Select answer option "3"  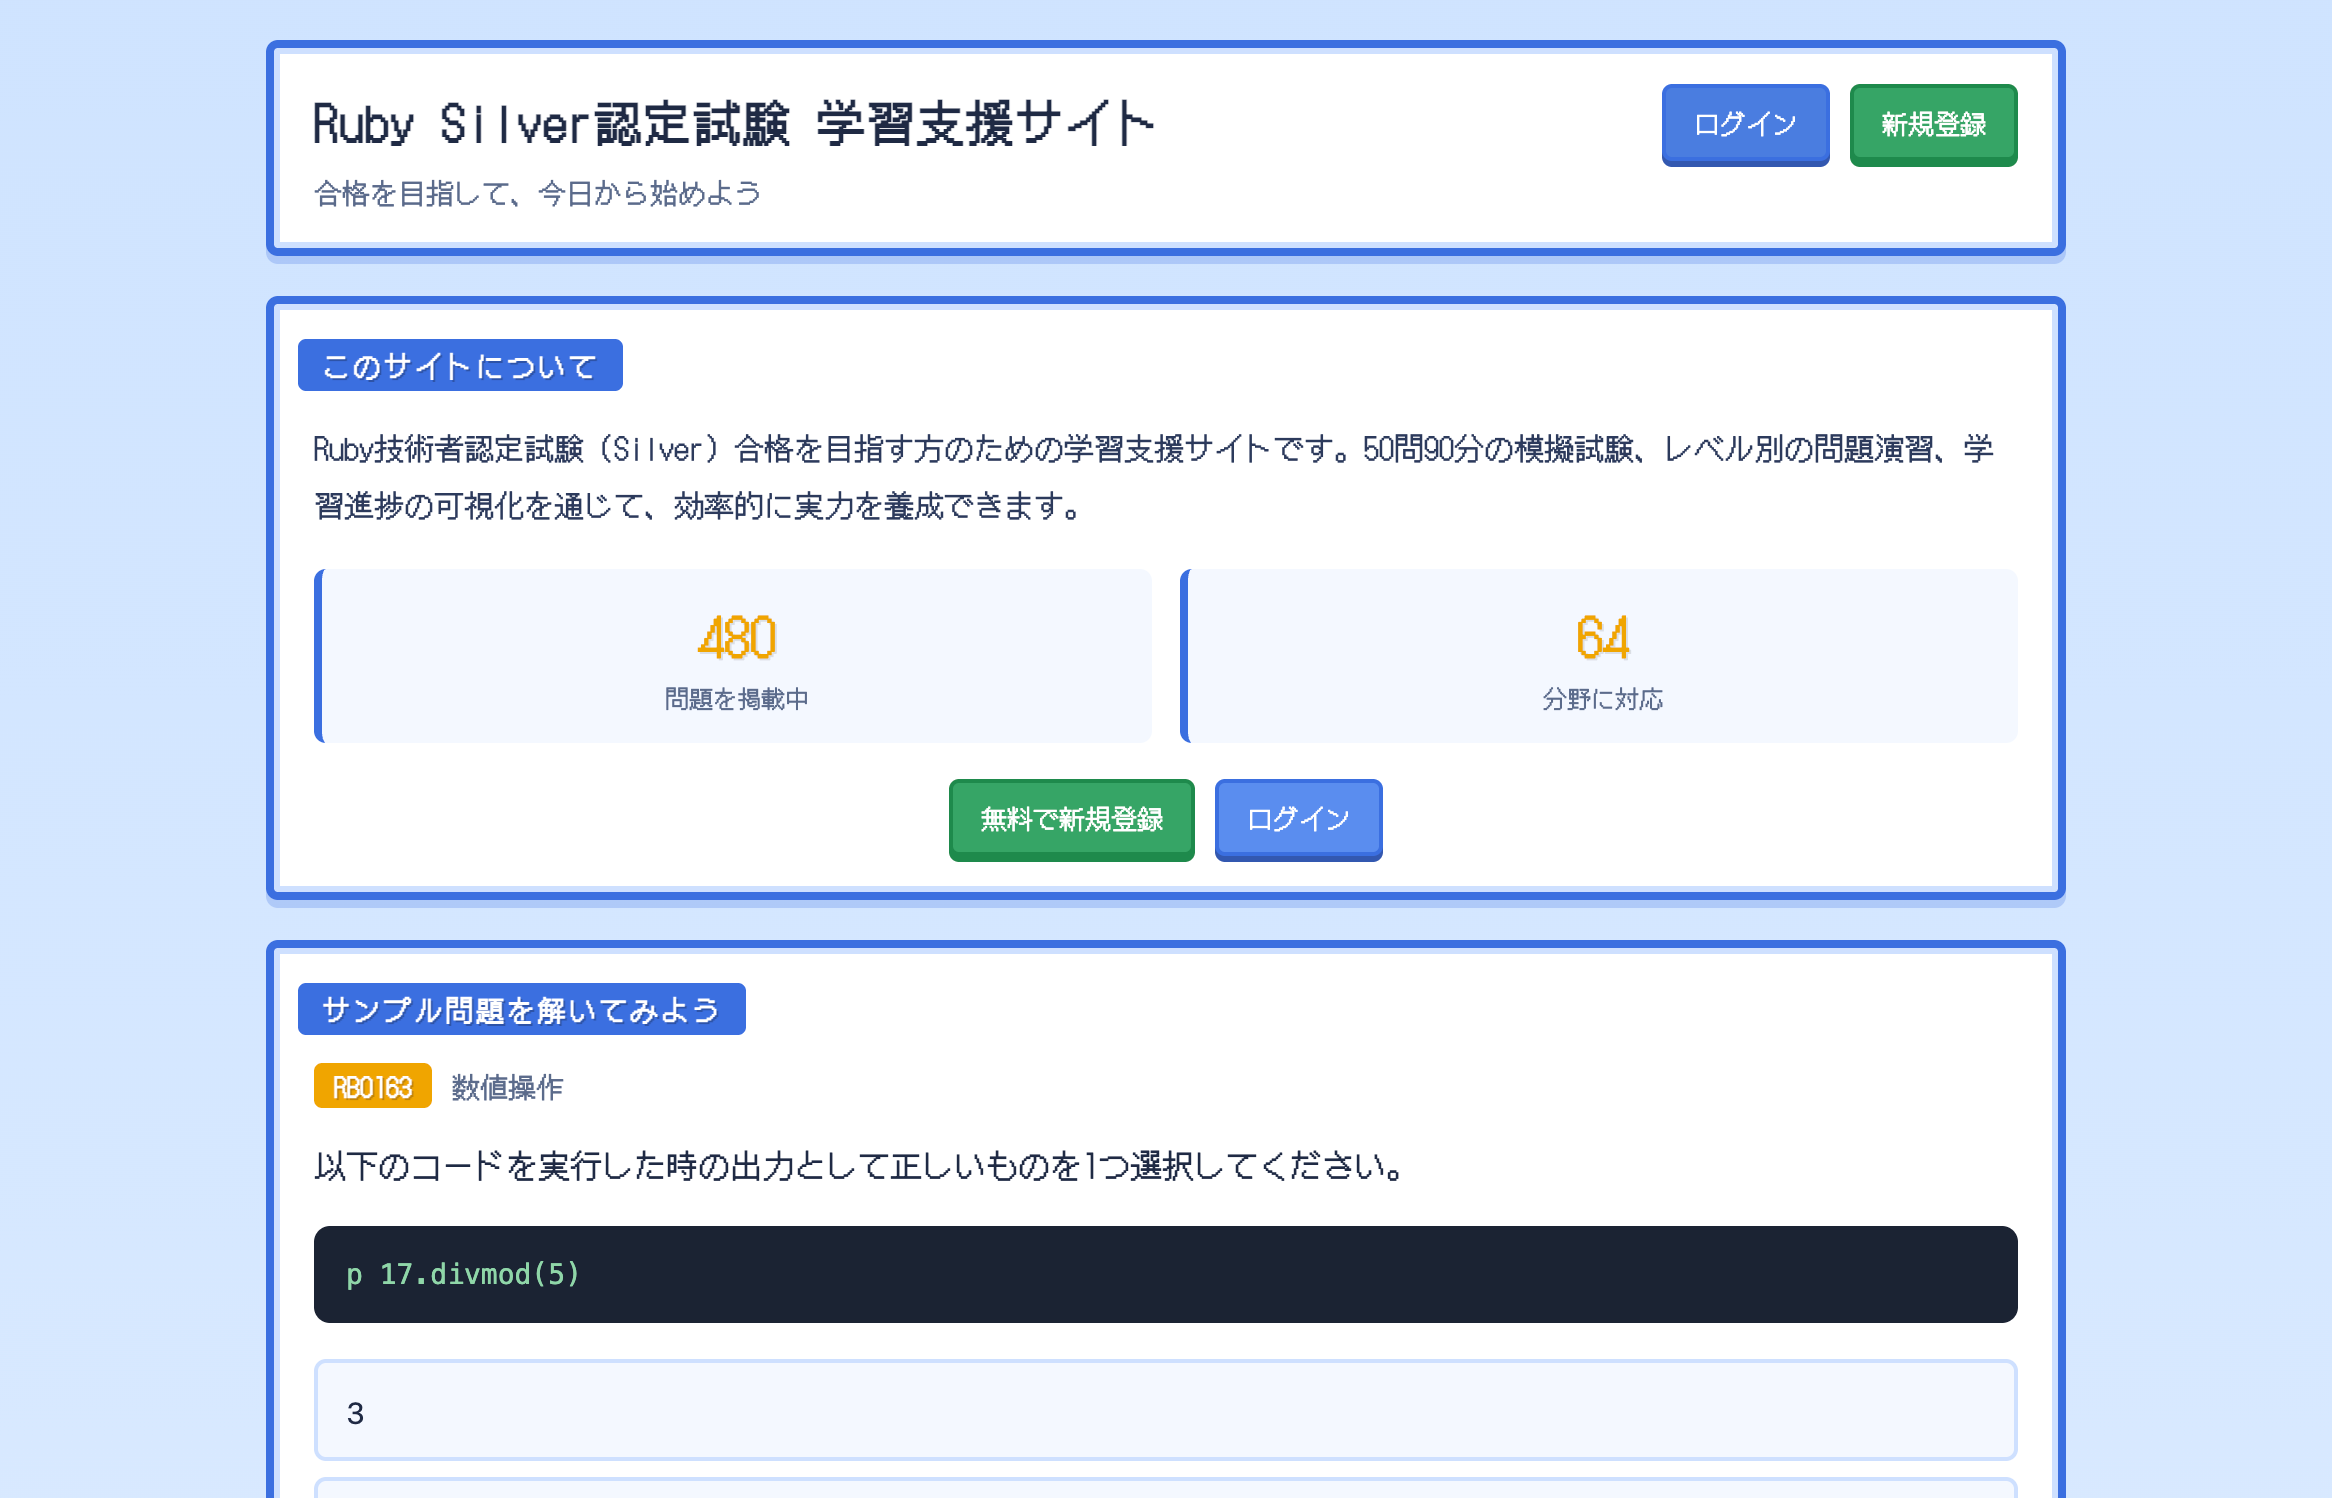pyautogui.click(x=1165, y=1410)
